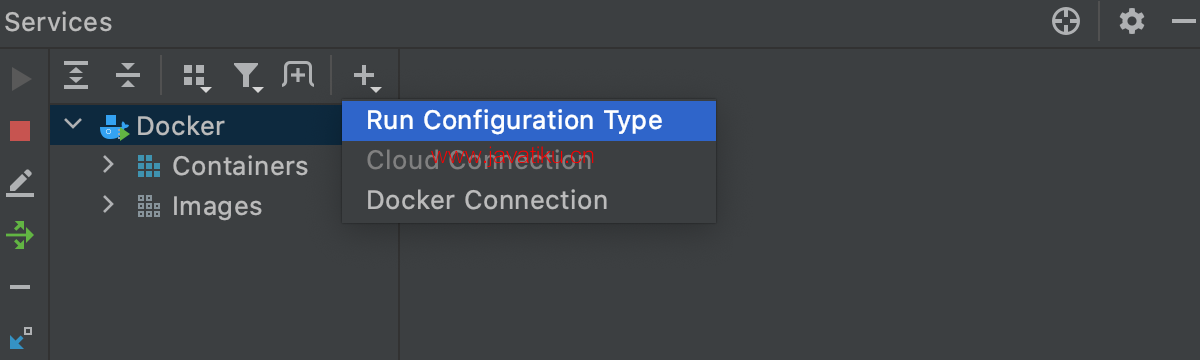Viewport: 1200px width, 360px height.
Task: Click the green Deploy arrow icon
Action: pos(20,235)
